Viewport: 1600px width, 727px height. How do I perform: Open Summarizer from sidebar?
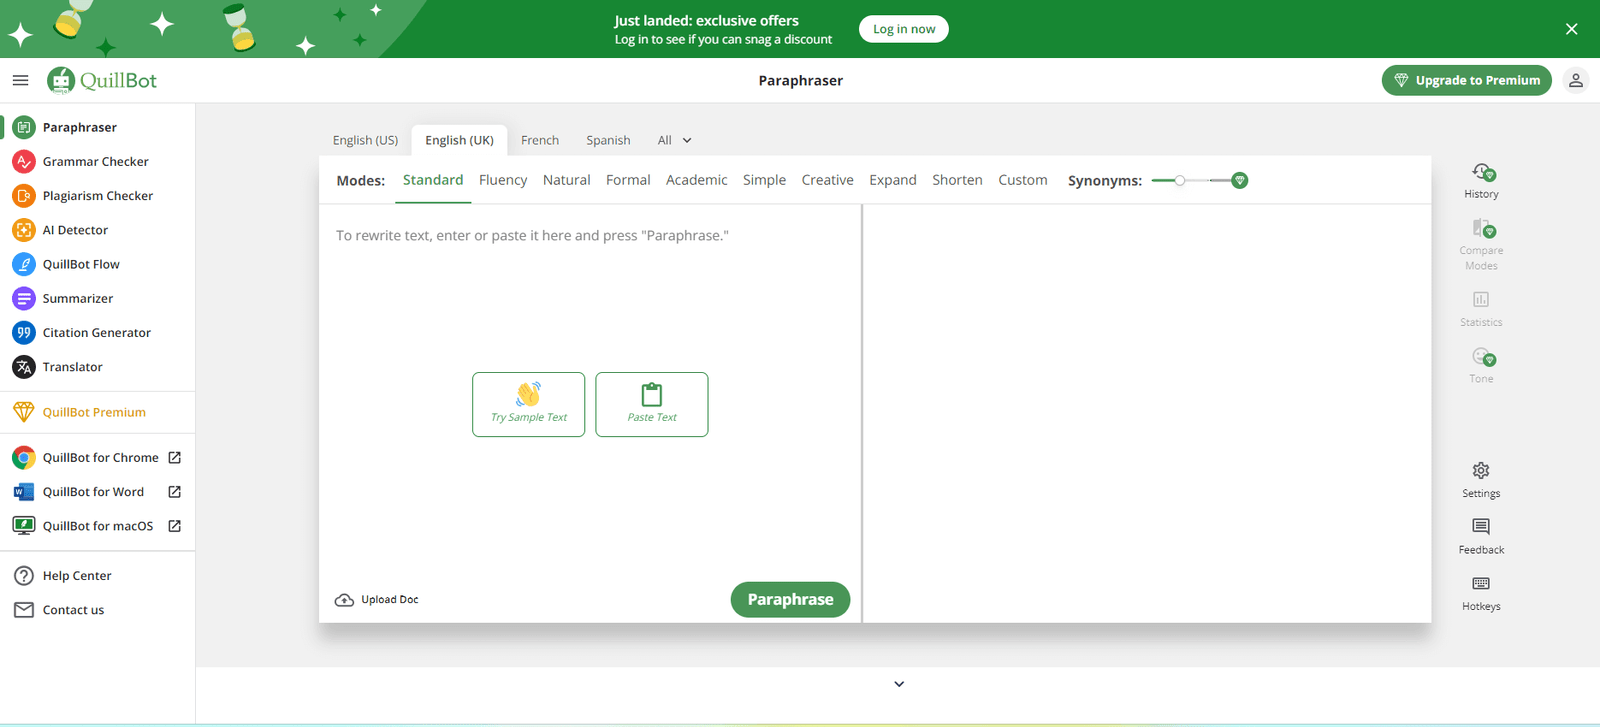98,298
